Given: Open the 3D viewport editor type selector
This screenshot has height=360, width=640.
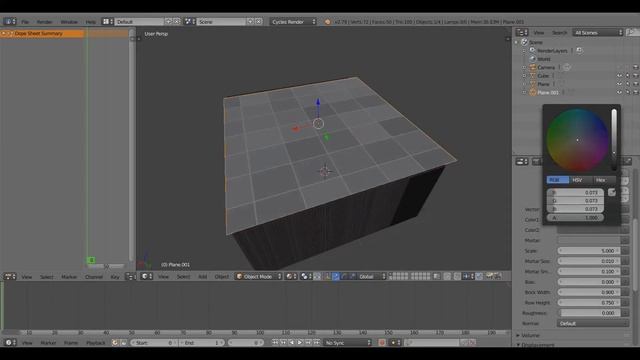Looking at the screenshot, I should pyautogui.click(x=147, y=276).
